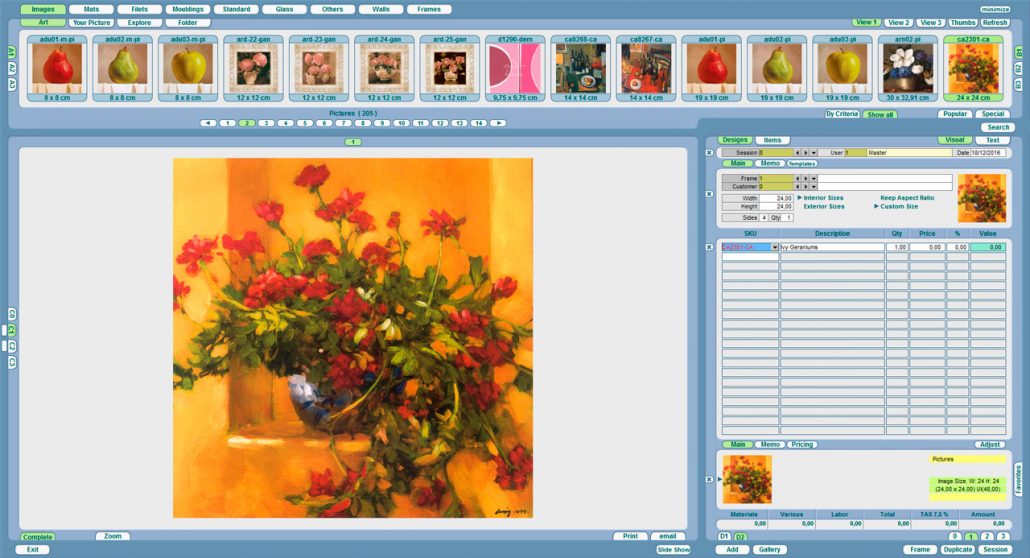Screen dimensions: 1030x558
Task: Click the Duplicate button
Action: click(x=958, y=549)
